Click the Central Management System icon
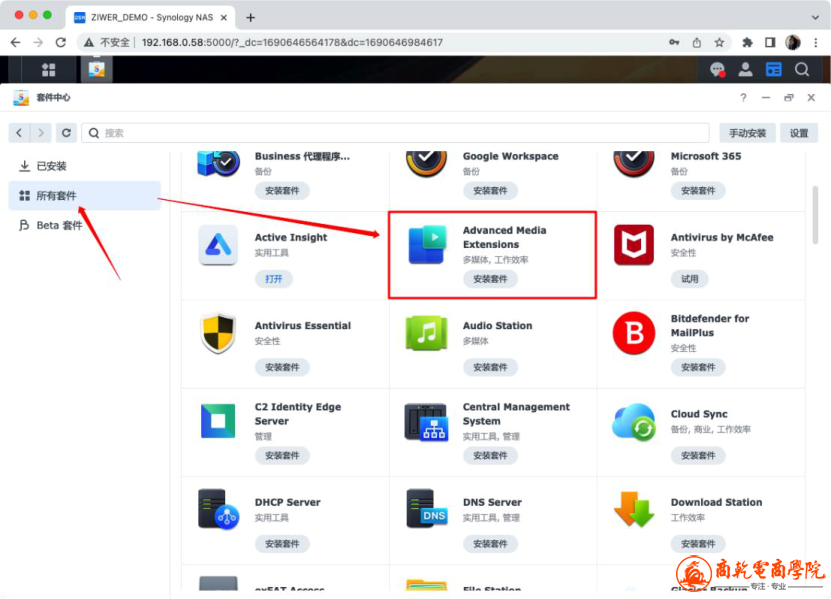Screen dimensions: 831x599 (x=427, y=422)
